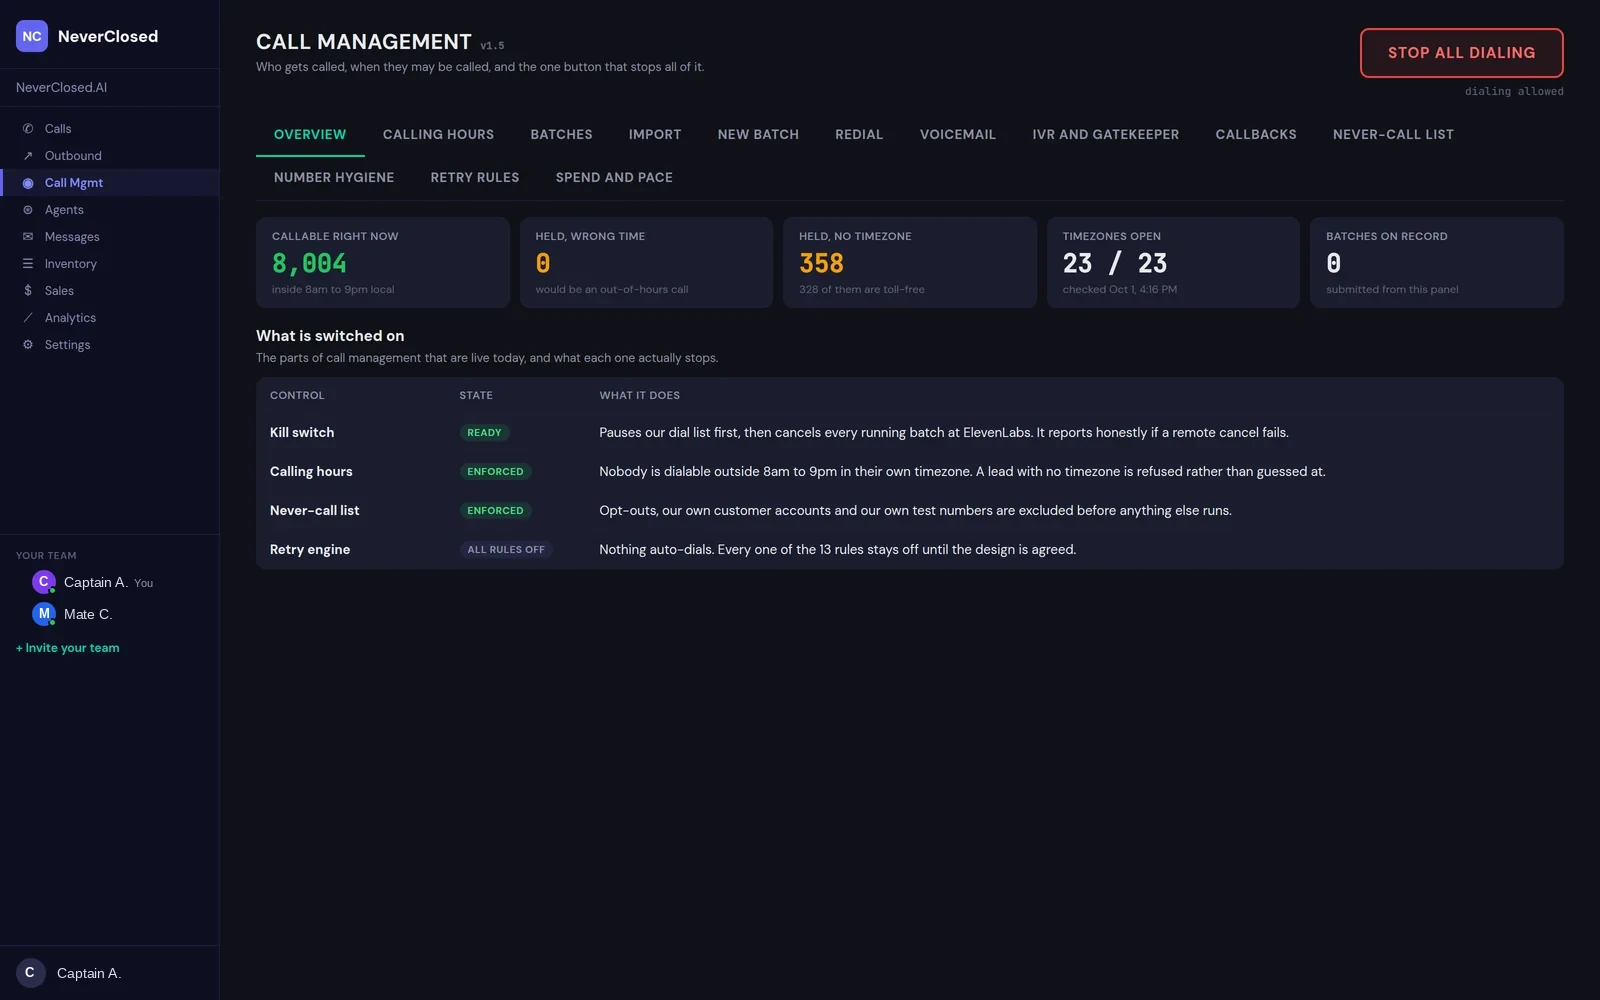Click the NC logo badge
This screenshot has width=1600, height=1000.
[x=32, y=36]
